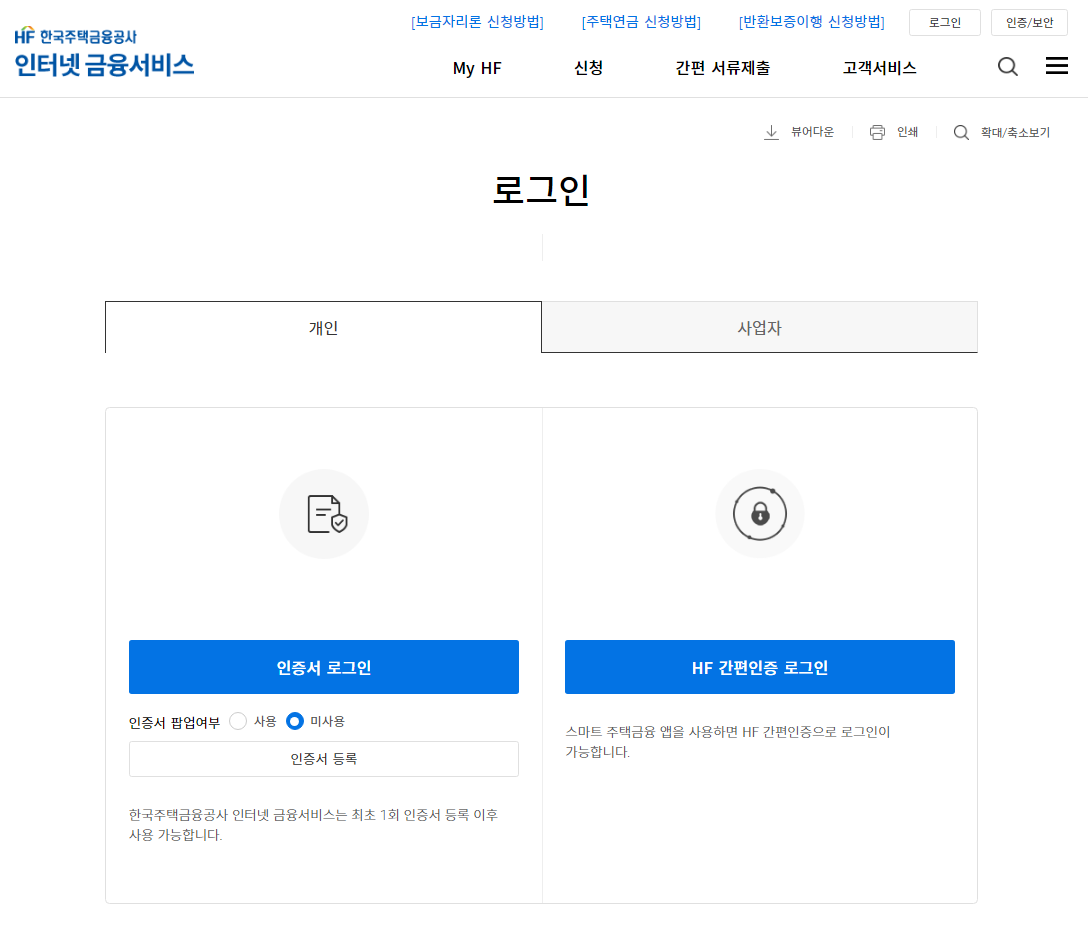Open the 보금자리론 신청방법 link
Screen dimensions: 1088x926
click(x=479, y=22)
